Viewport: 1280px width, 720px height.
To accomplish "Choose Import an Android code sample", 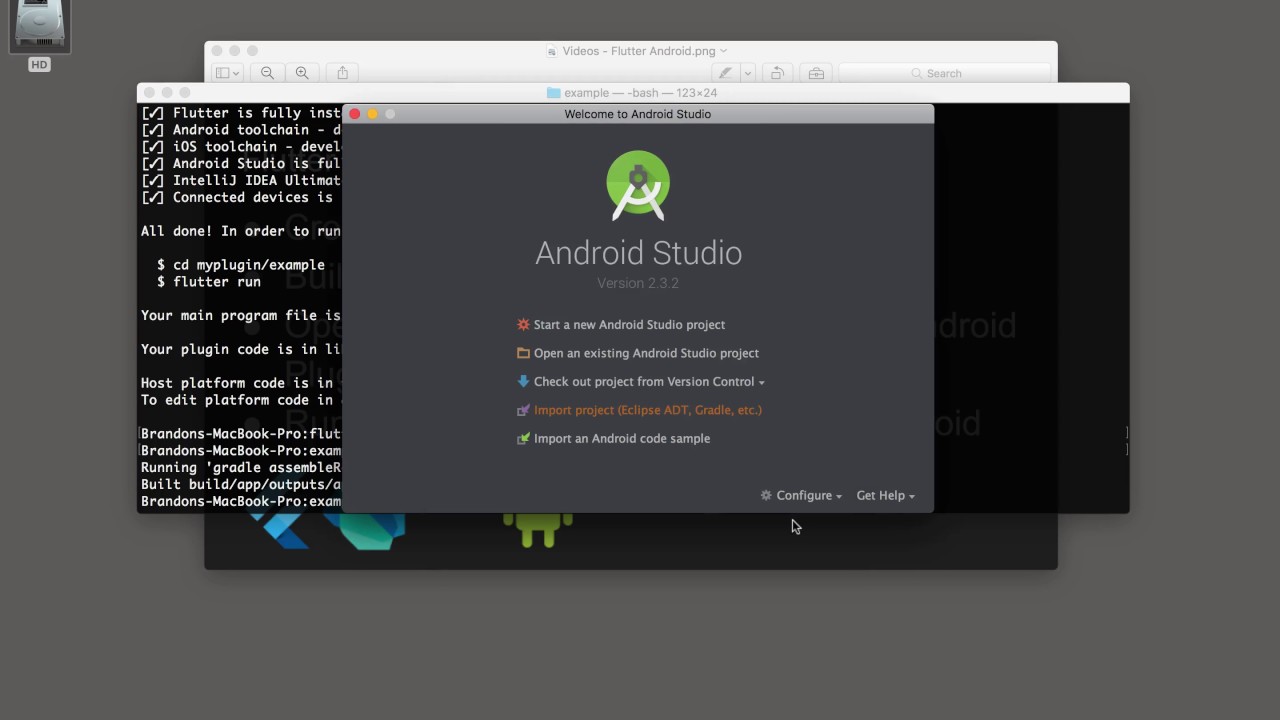I will coord(622,438).
